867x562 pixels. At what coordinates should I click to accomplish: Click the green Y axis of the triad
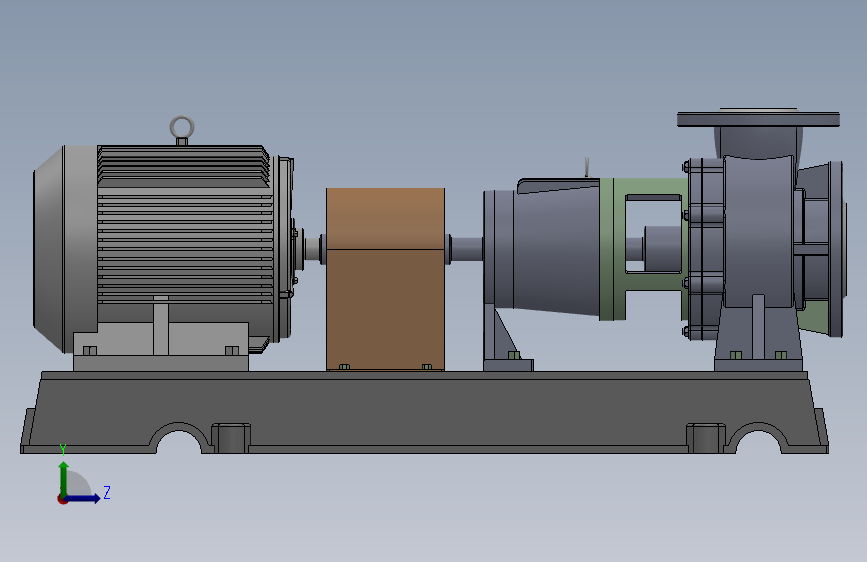coord(64,480)
